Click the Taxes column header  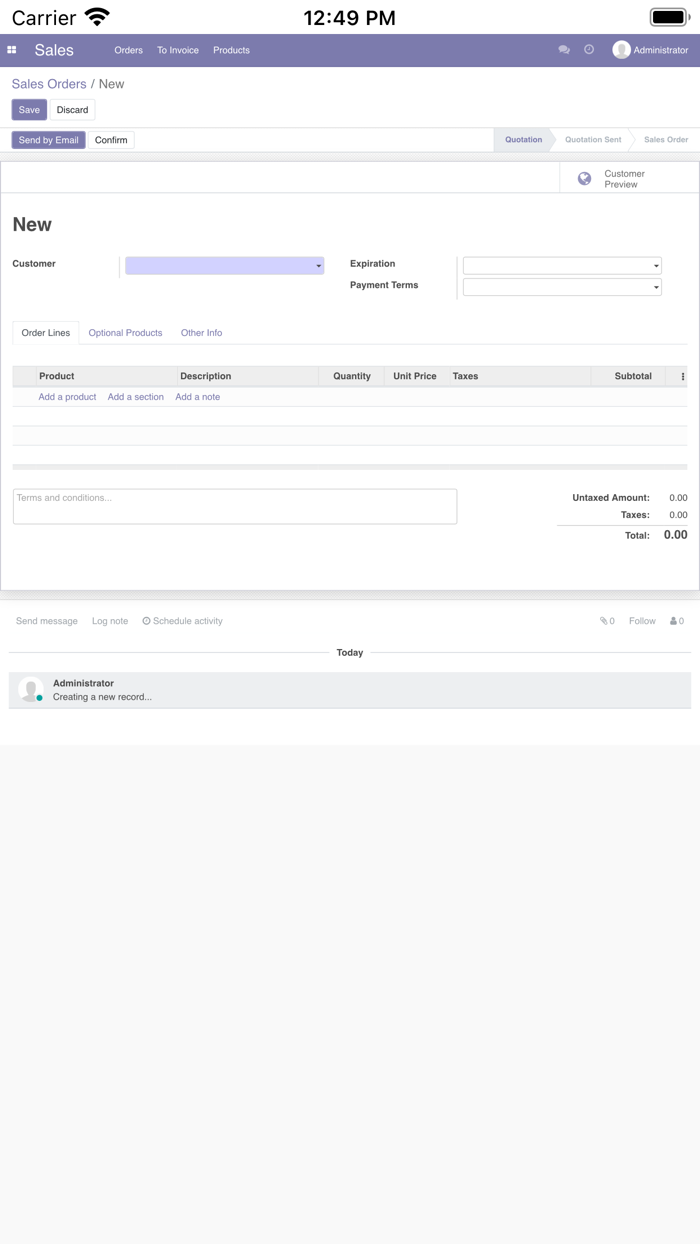tap(518, 376)
